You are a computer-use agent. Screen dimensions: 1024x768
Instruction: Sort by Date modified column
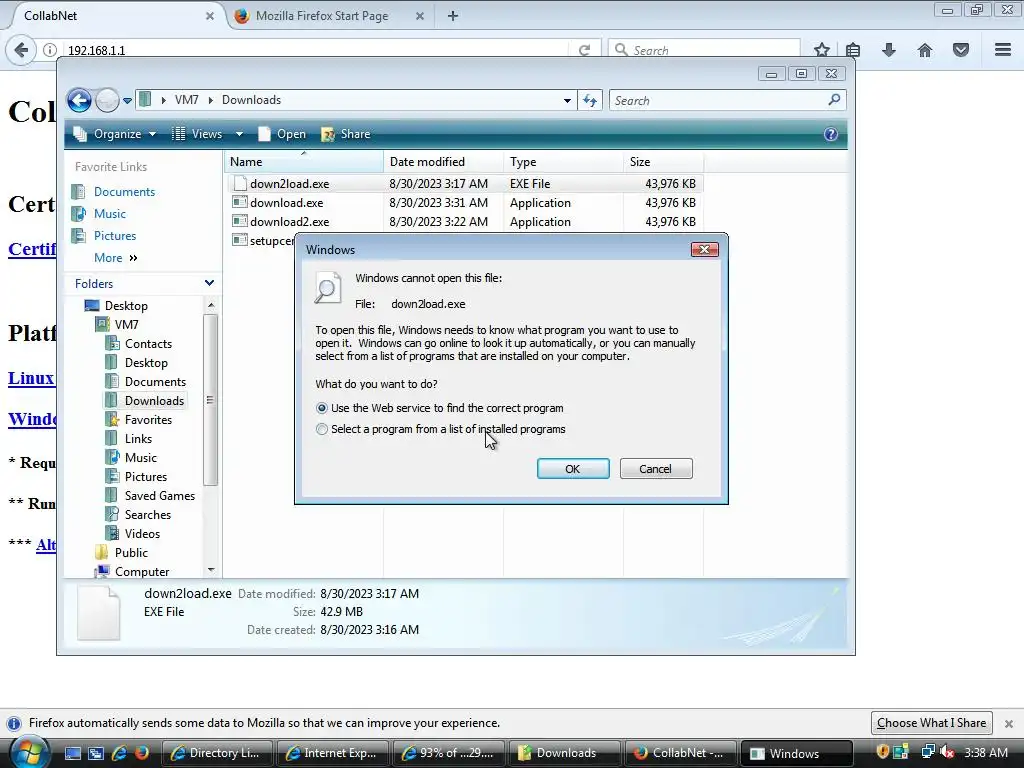tap(443, 161)
